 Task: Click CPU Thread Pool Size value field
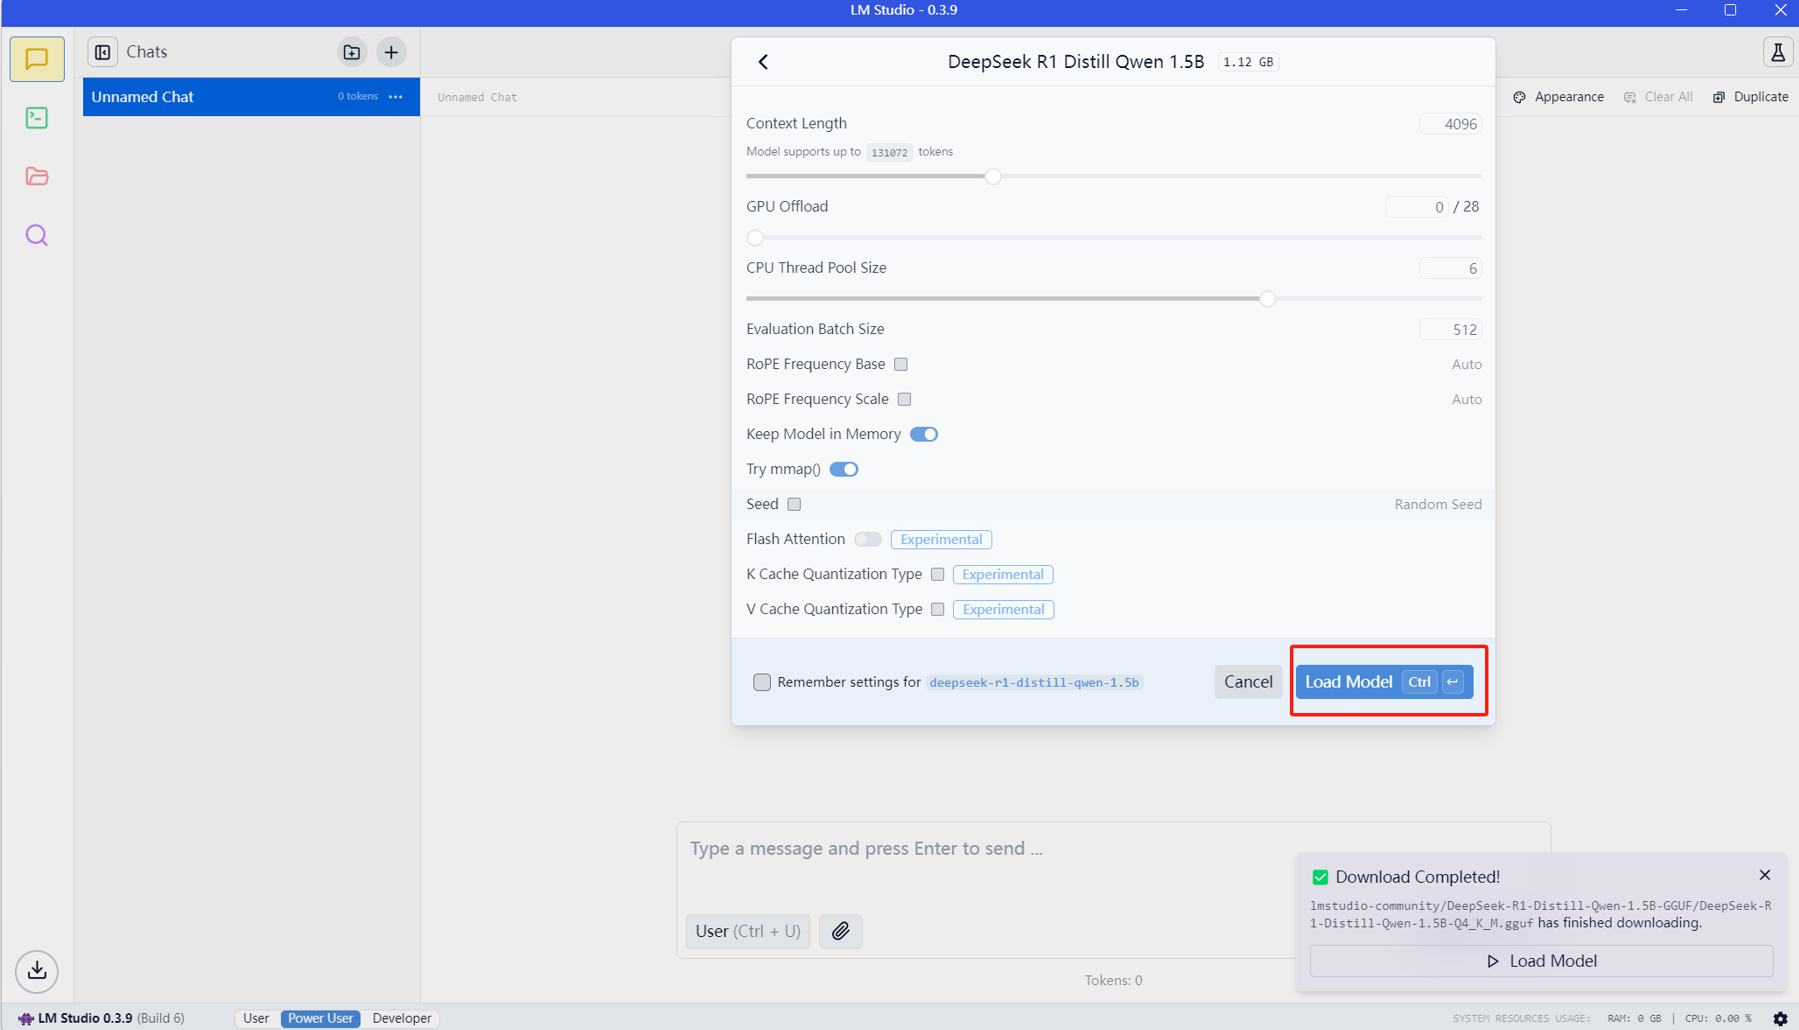1450,268
